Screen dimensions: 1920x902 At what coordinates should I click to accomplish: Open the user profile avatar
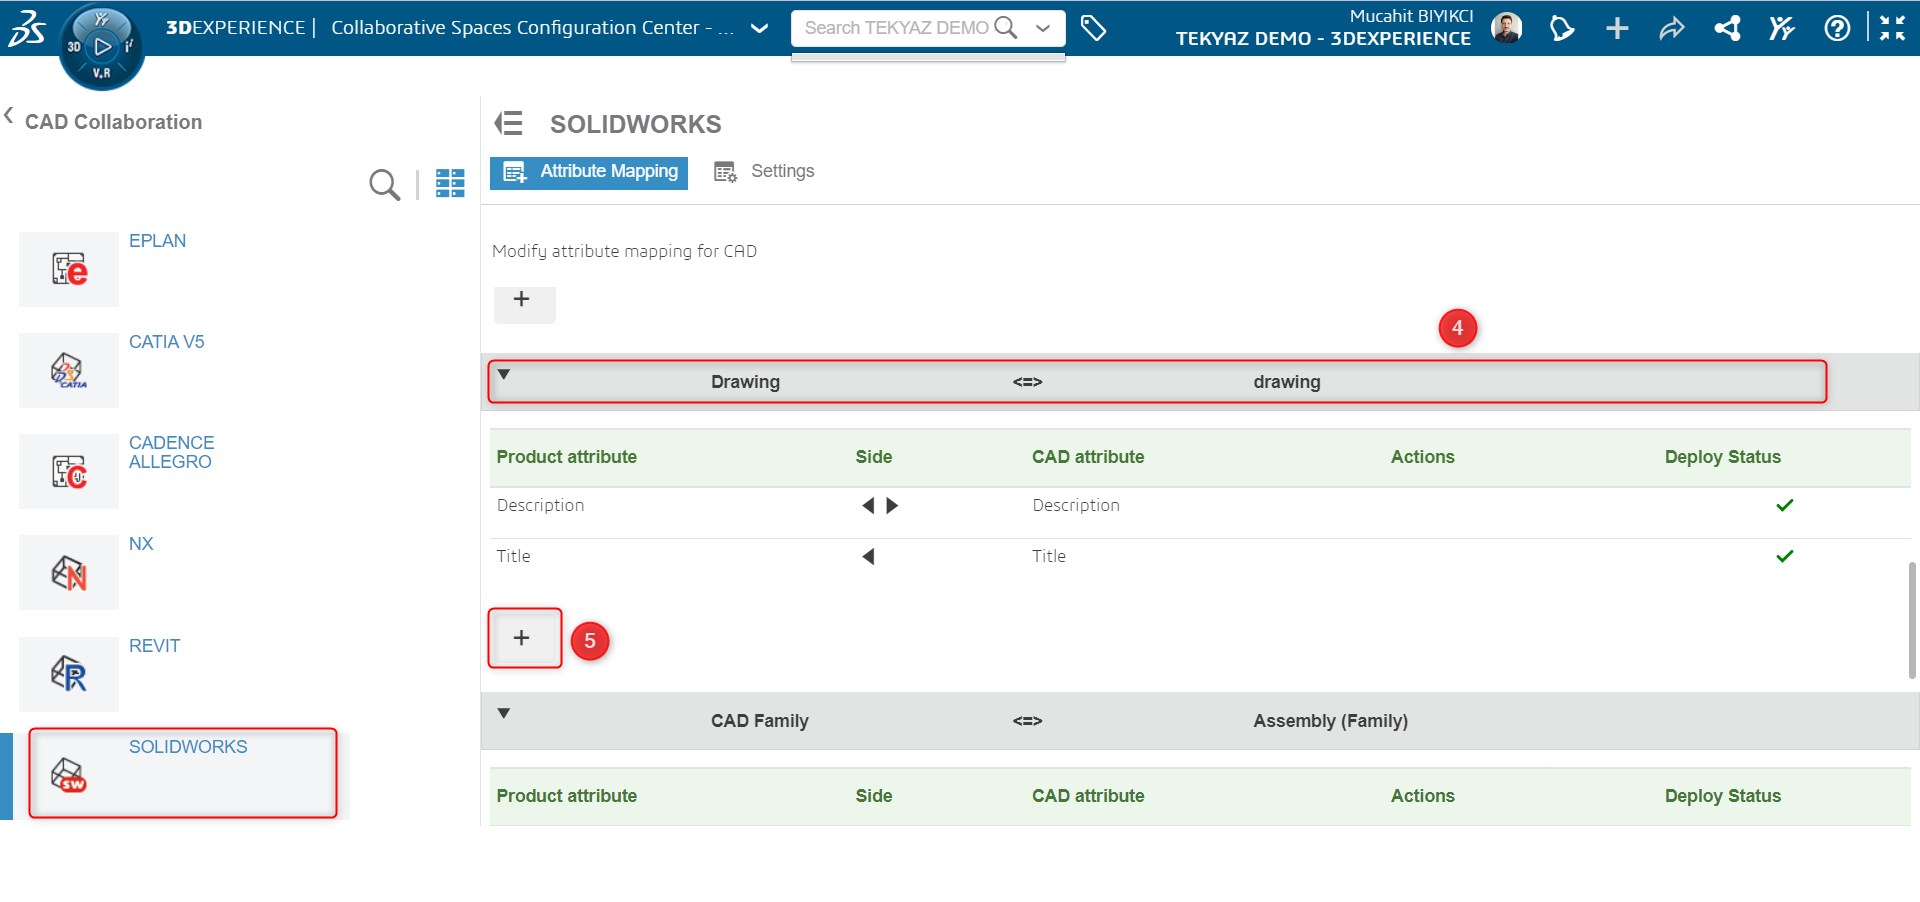click(x=1506, y=28)
